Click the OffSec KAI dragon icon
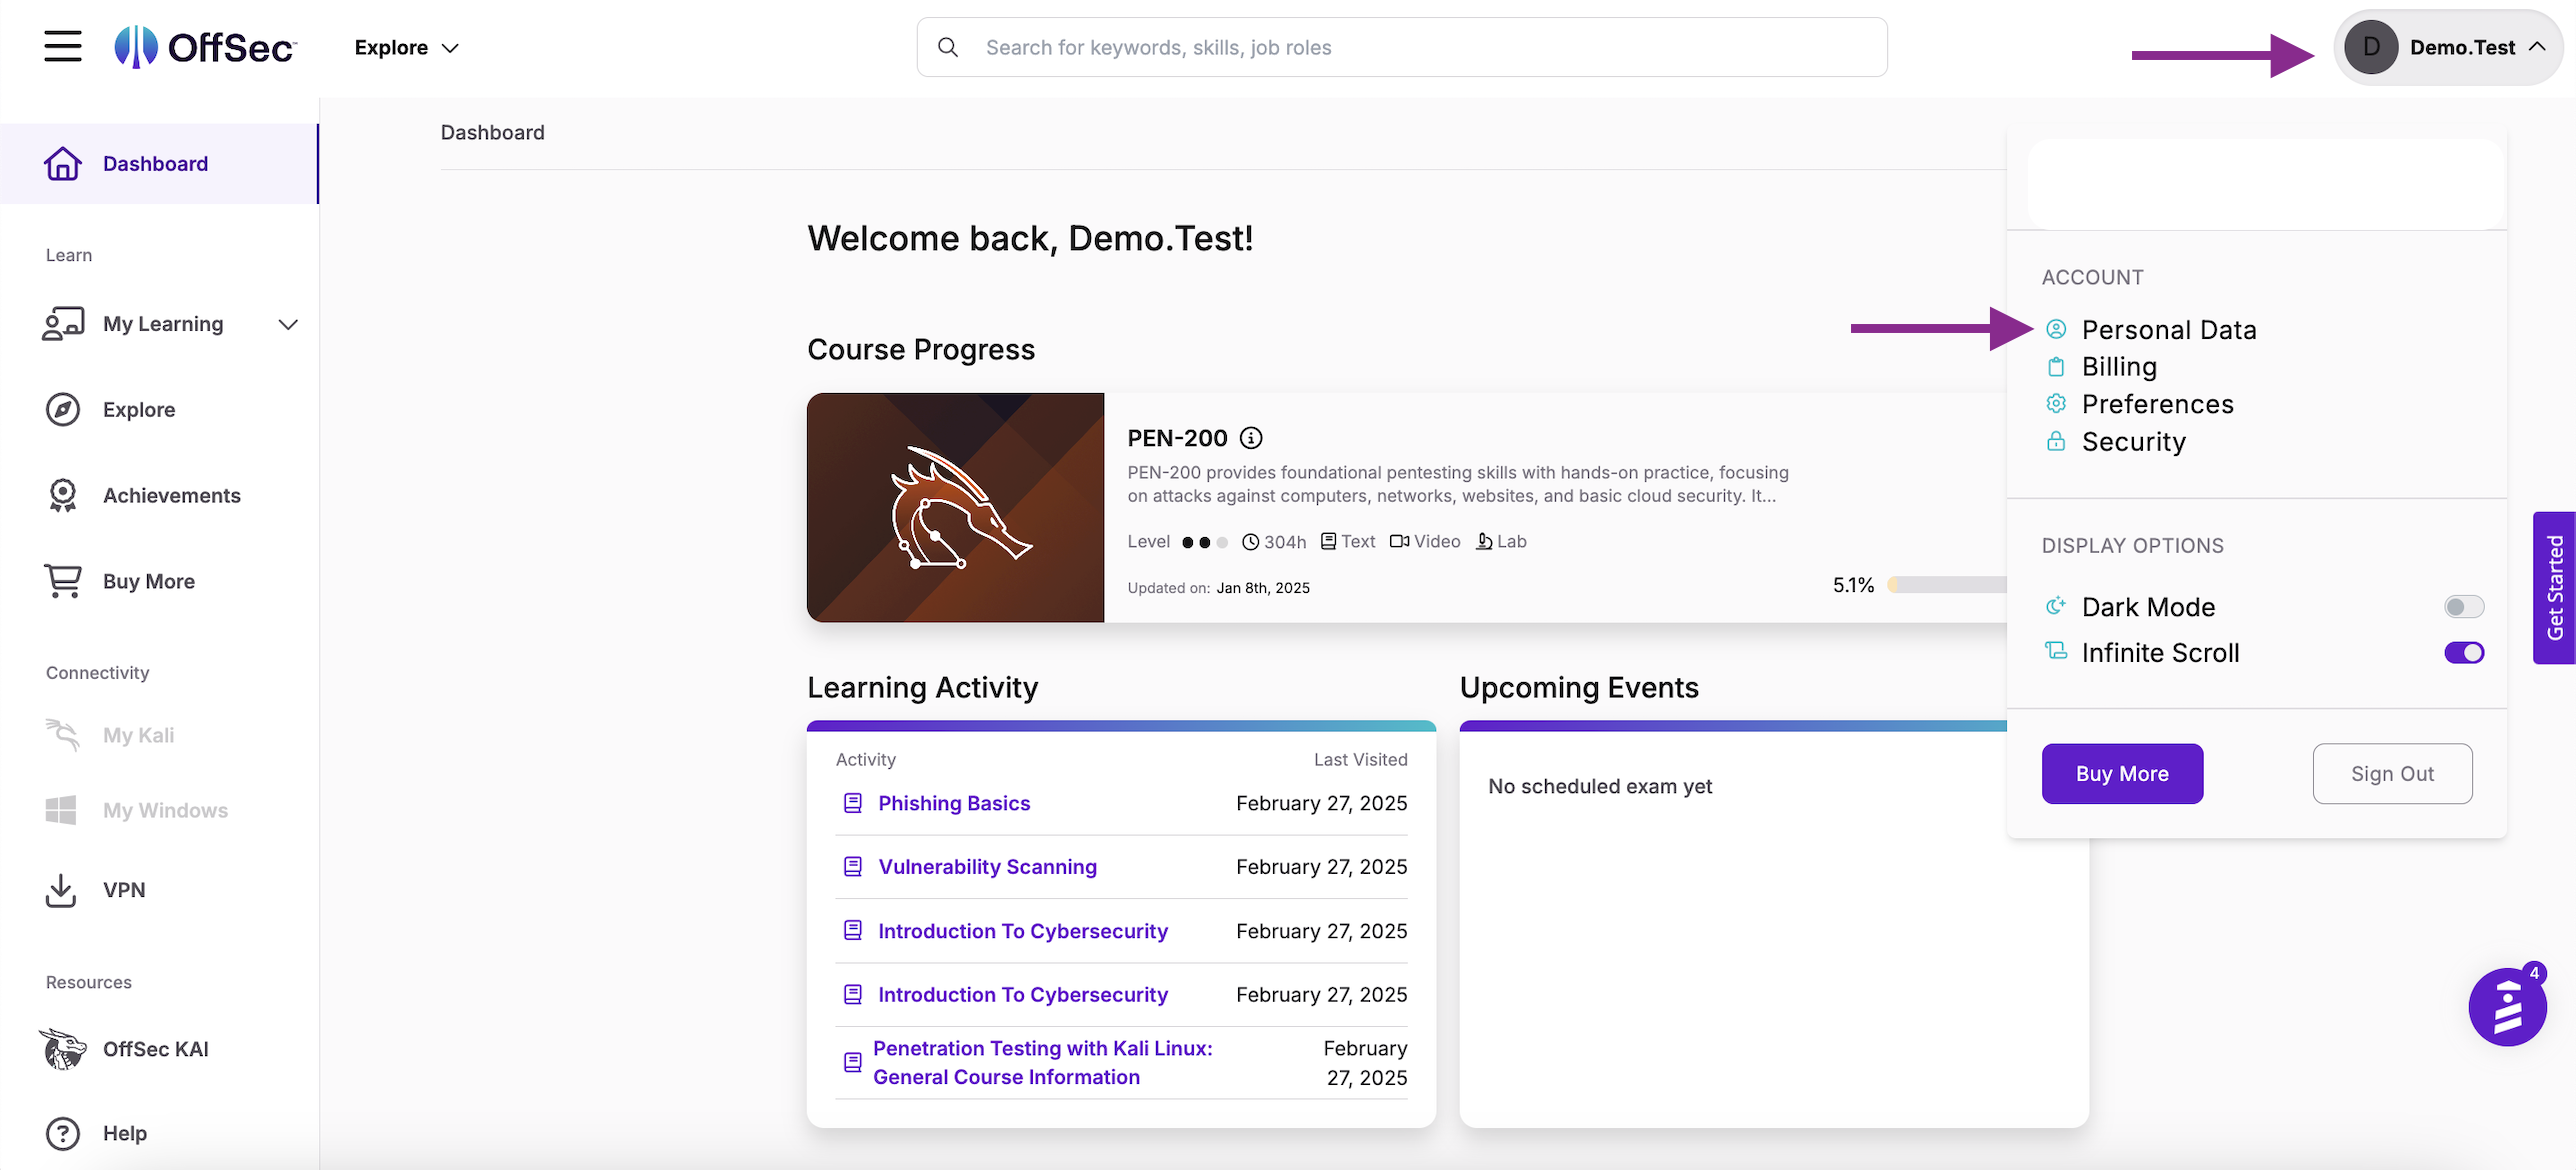This screenshot has height=1170, width=2576. (x=63, y=1049)
